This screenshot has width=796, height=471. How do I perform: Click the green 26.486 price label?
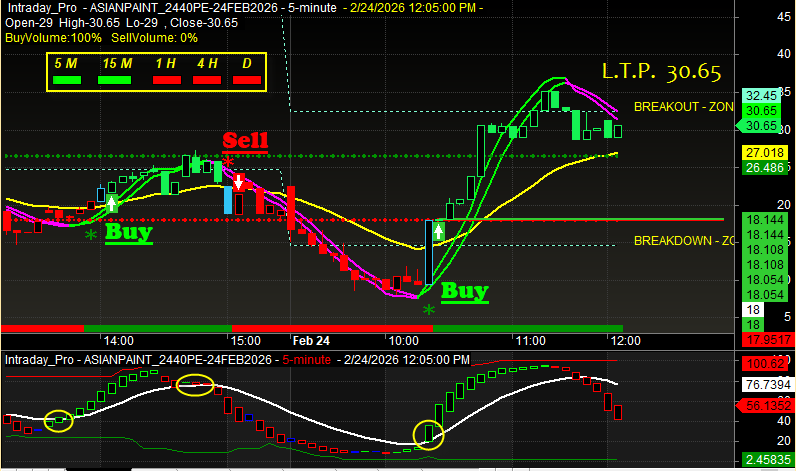pos(765,167)
